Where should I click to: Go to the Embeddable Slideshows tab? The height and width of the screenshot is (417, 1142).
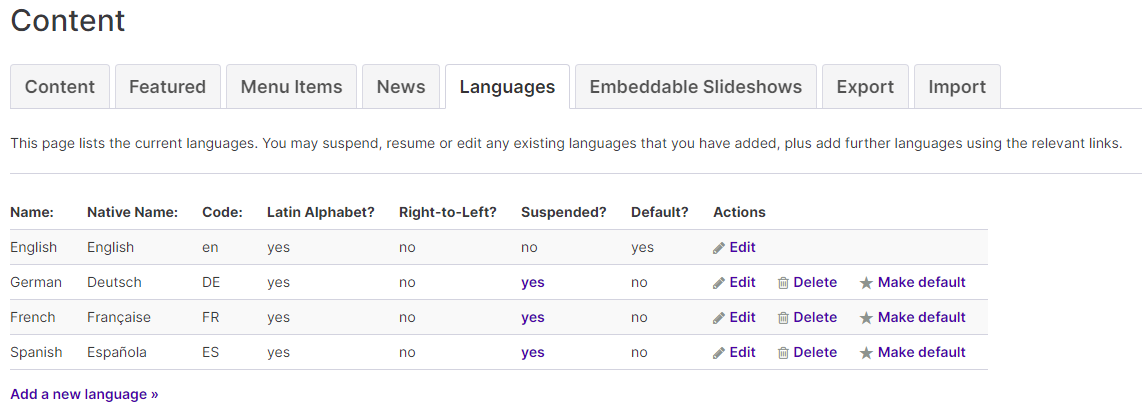[x=696, y=87]
